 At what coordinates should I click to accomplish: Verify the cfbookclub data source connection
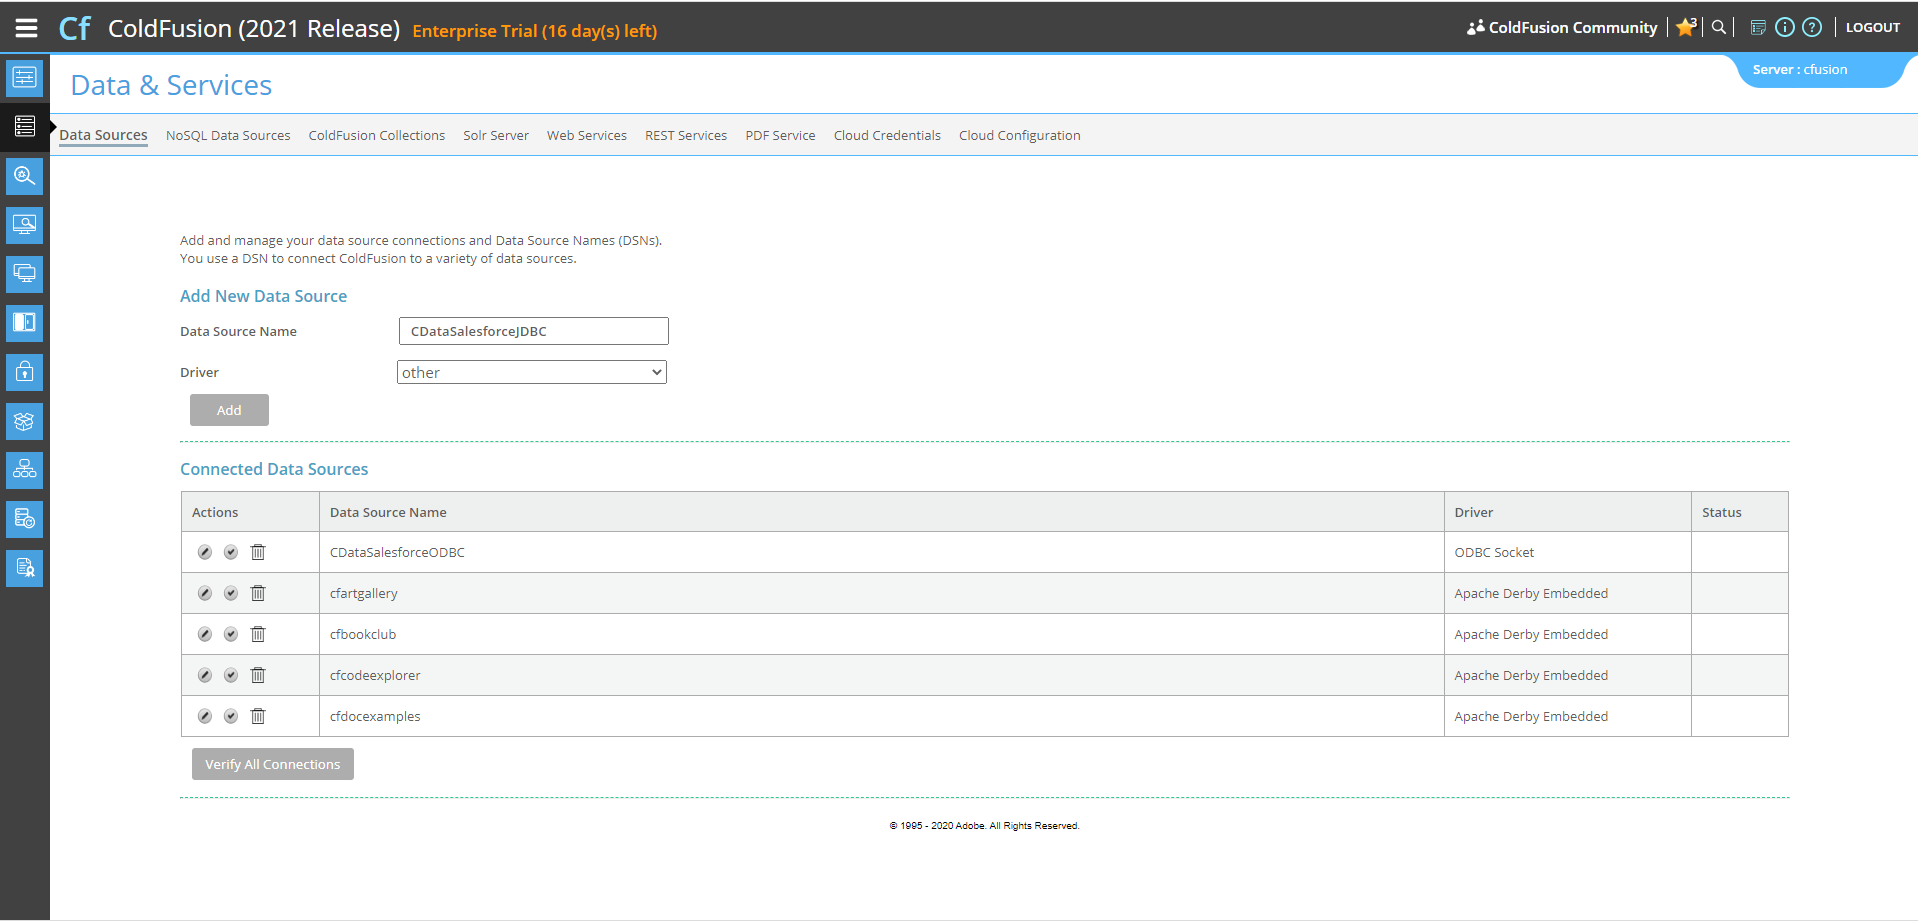click(x=231, y=634)
